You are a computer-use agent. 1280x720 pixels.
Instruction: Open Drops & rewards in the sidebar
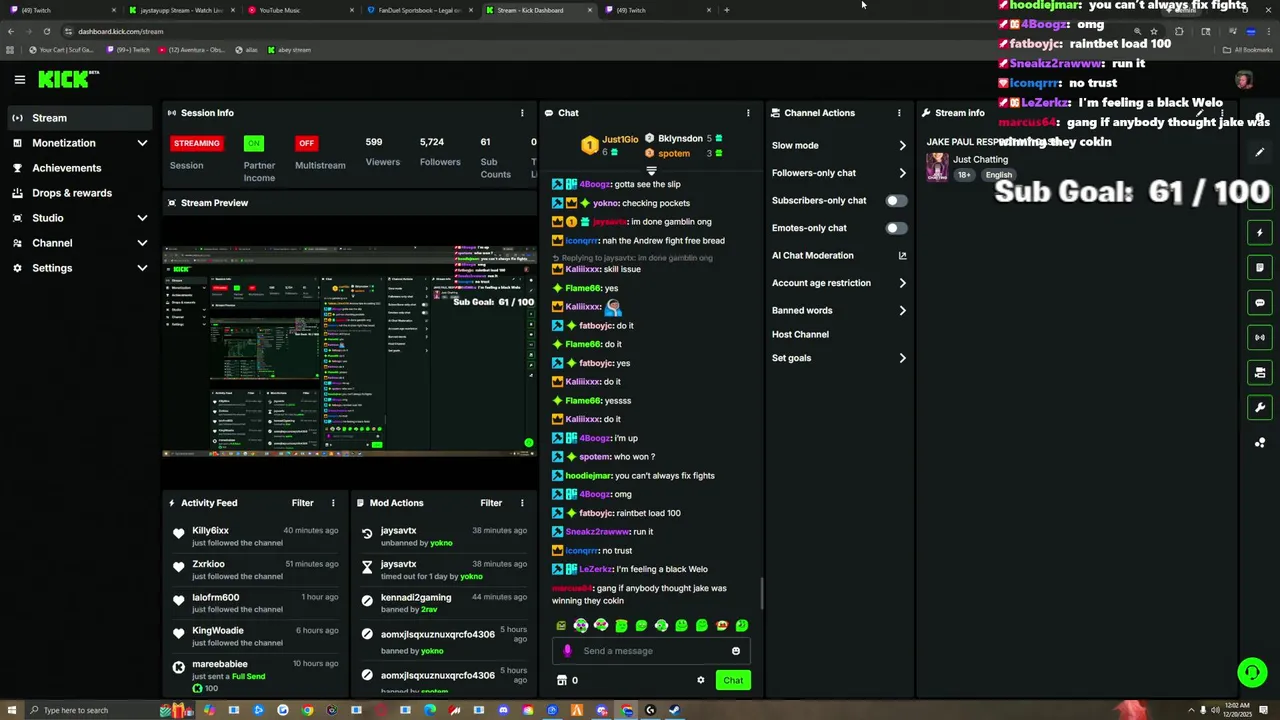pyautogui.click(x=80, y=193)
